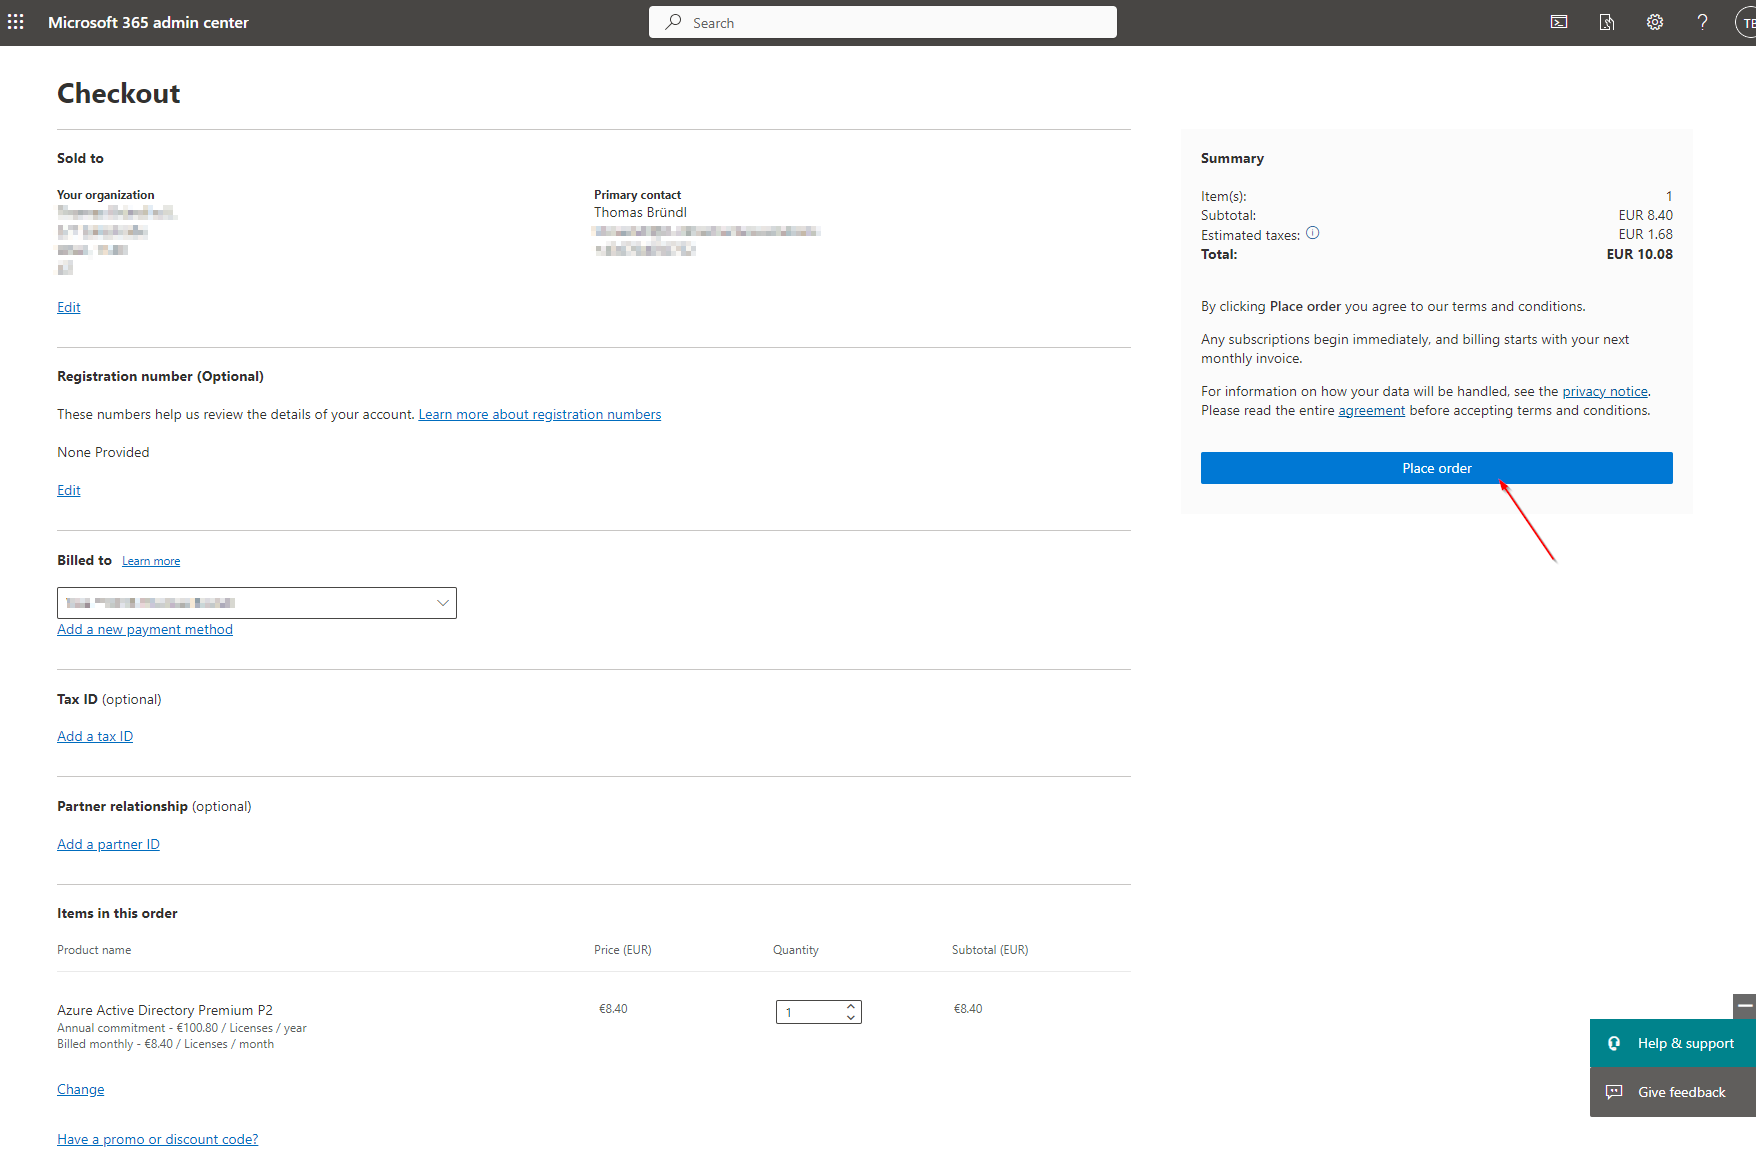Click the Quantity column header

(796, 950)
